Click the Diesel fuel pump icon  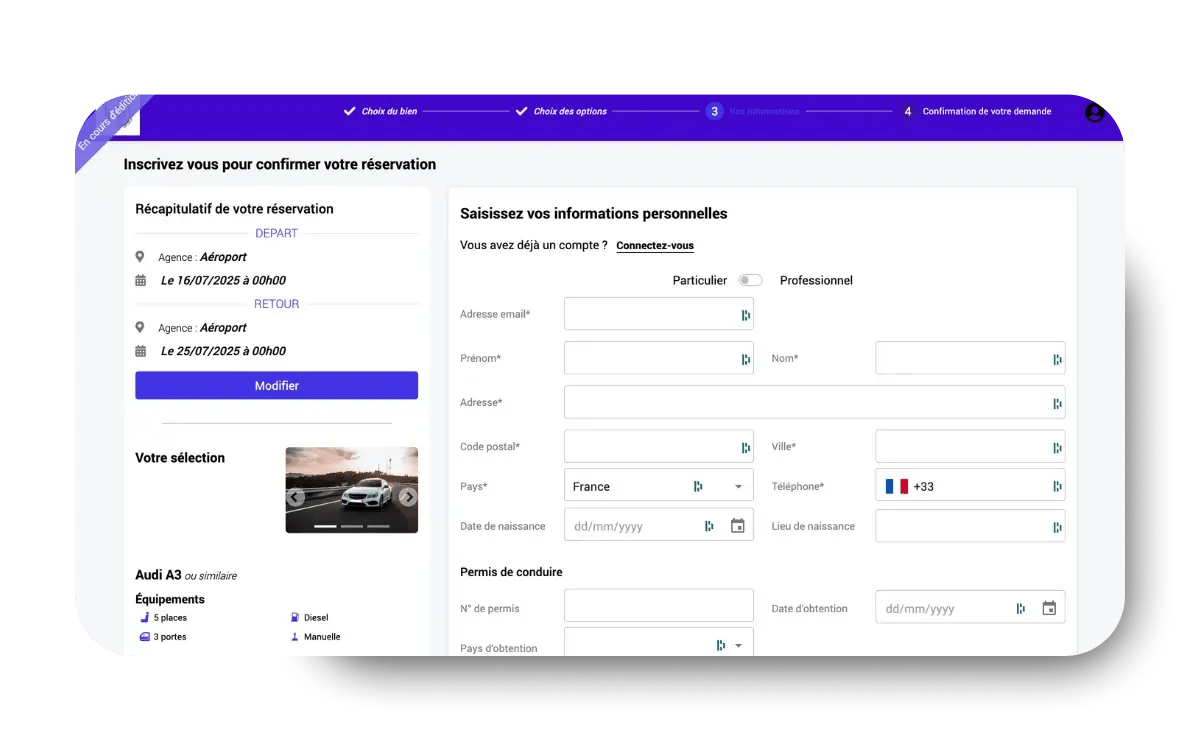coord(295,618)
